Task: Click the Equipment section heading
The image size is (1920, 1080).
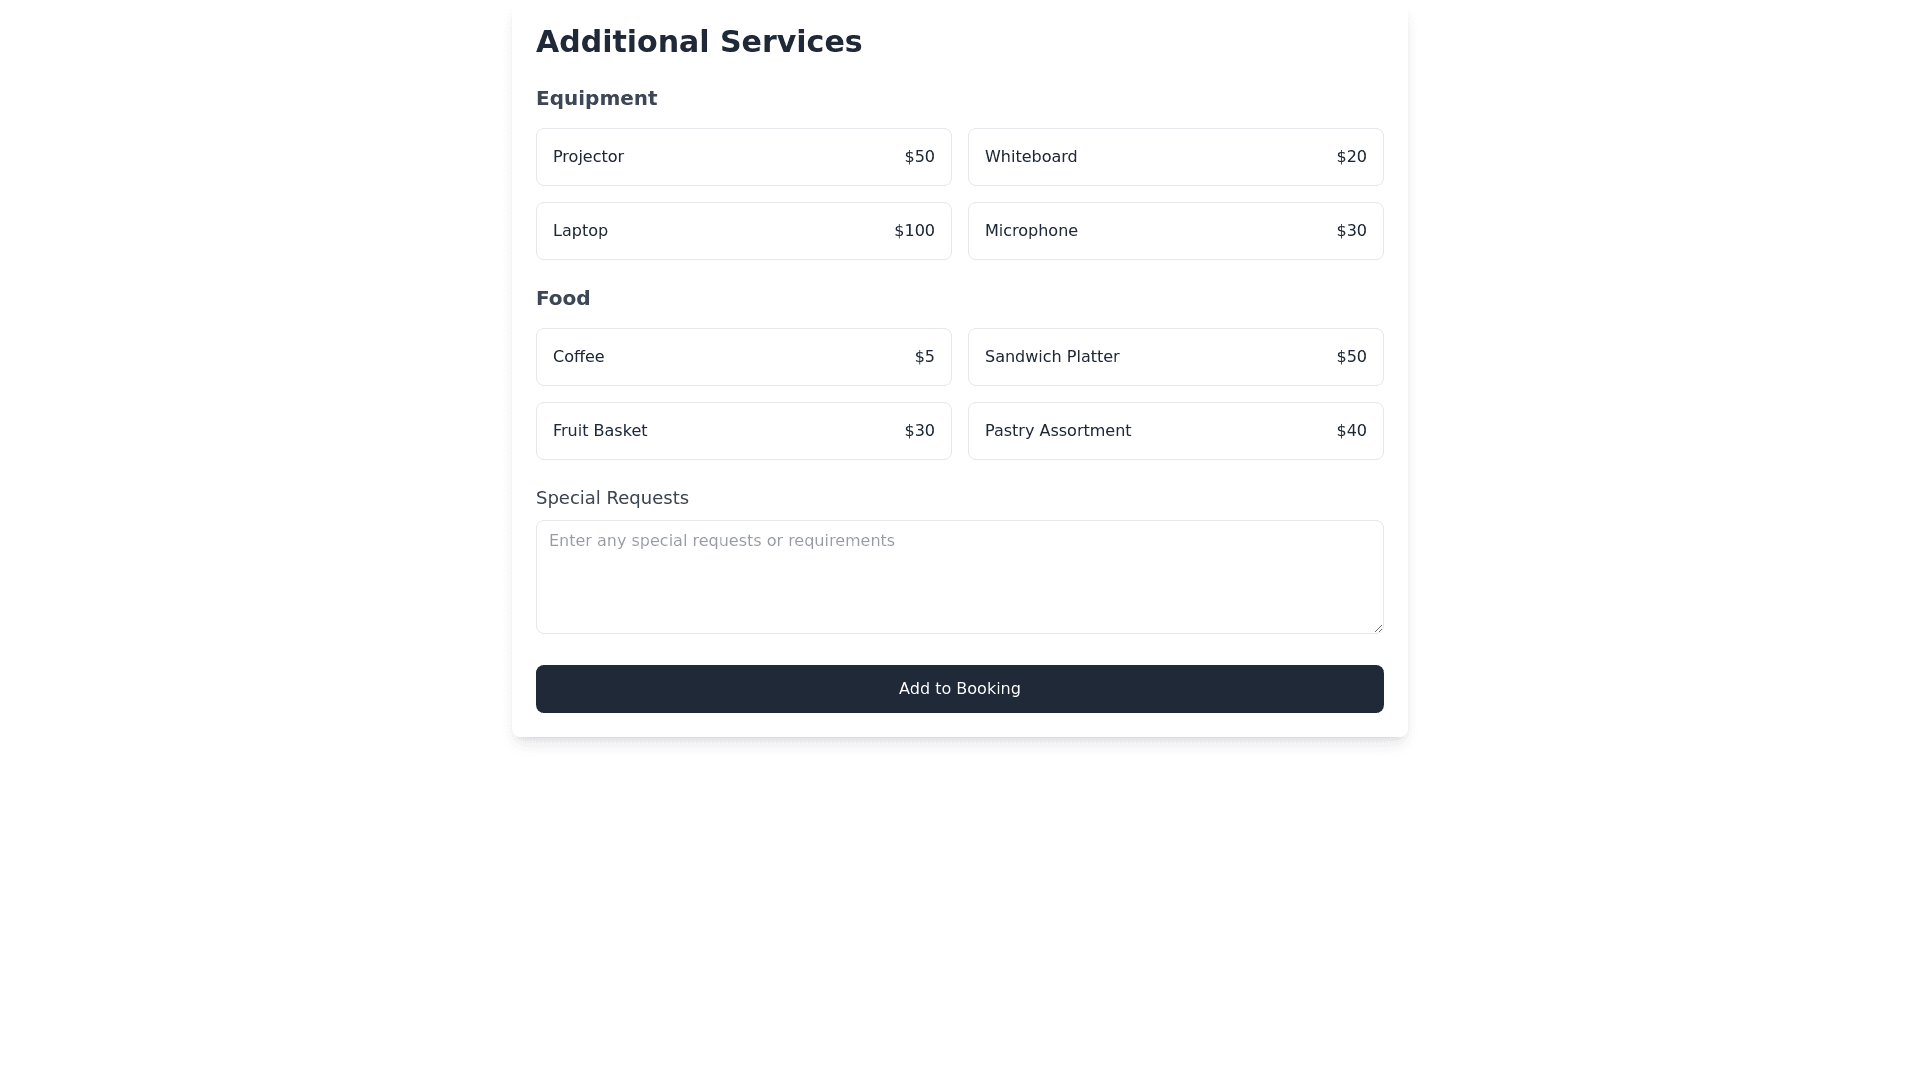Action: (596, 98)
